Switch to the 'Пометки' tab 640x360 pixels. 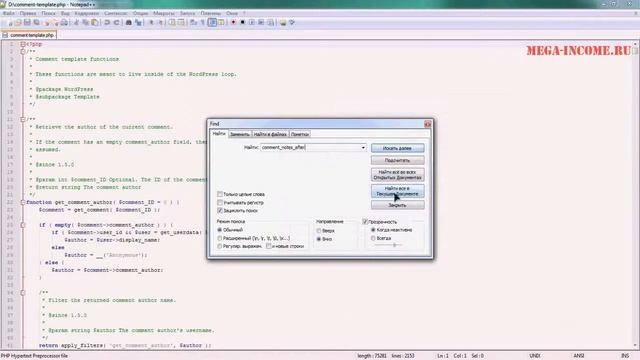[300, 134]
